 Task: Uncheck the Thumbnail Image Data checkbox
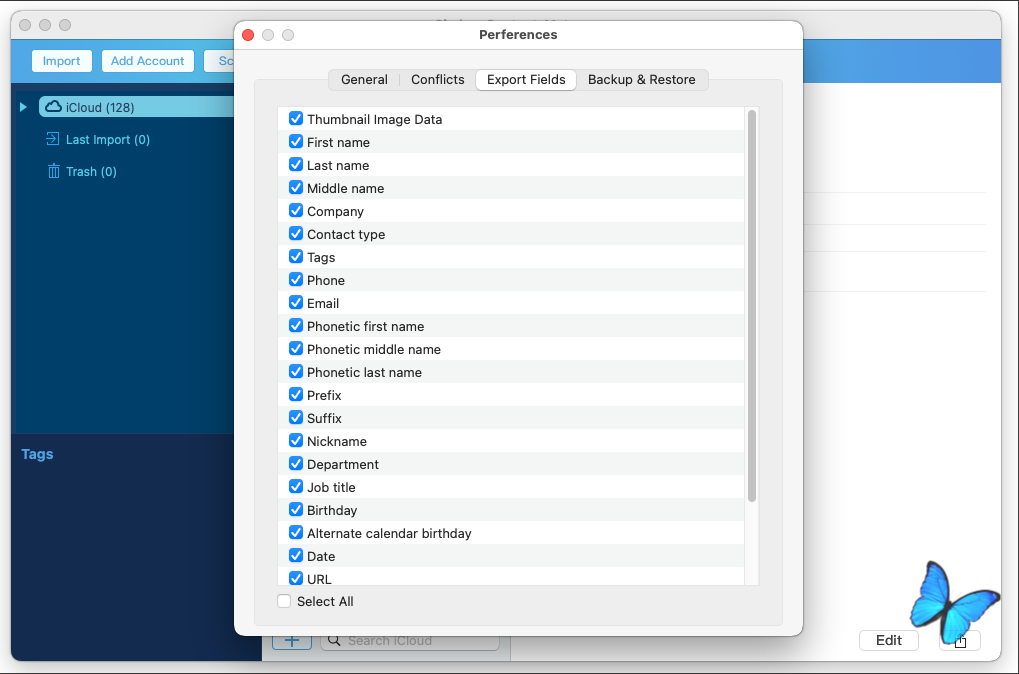tap(296, 119)
